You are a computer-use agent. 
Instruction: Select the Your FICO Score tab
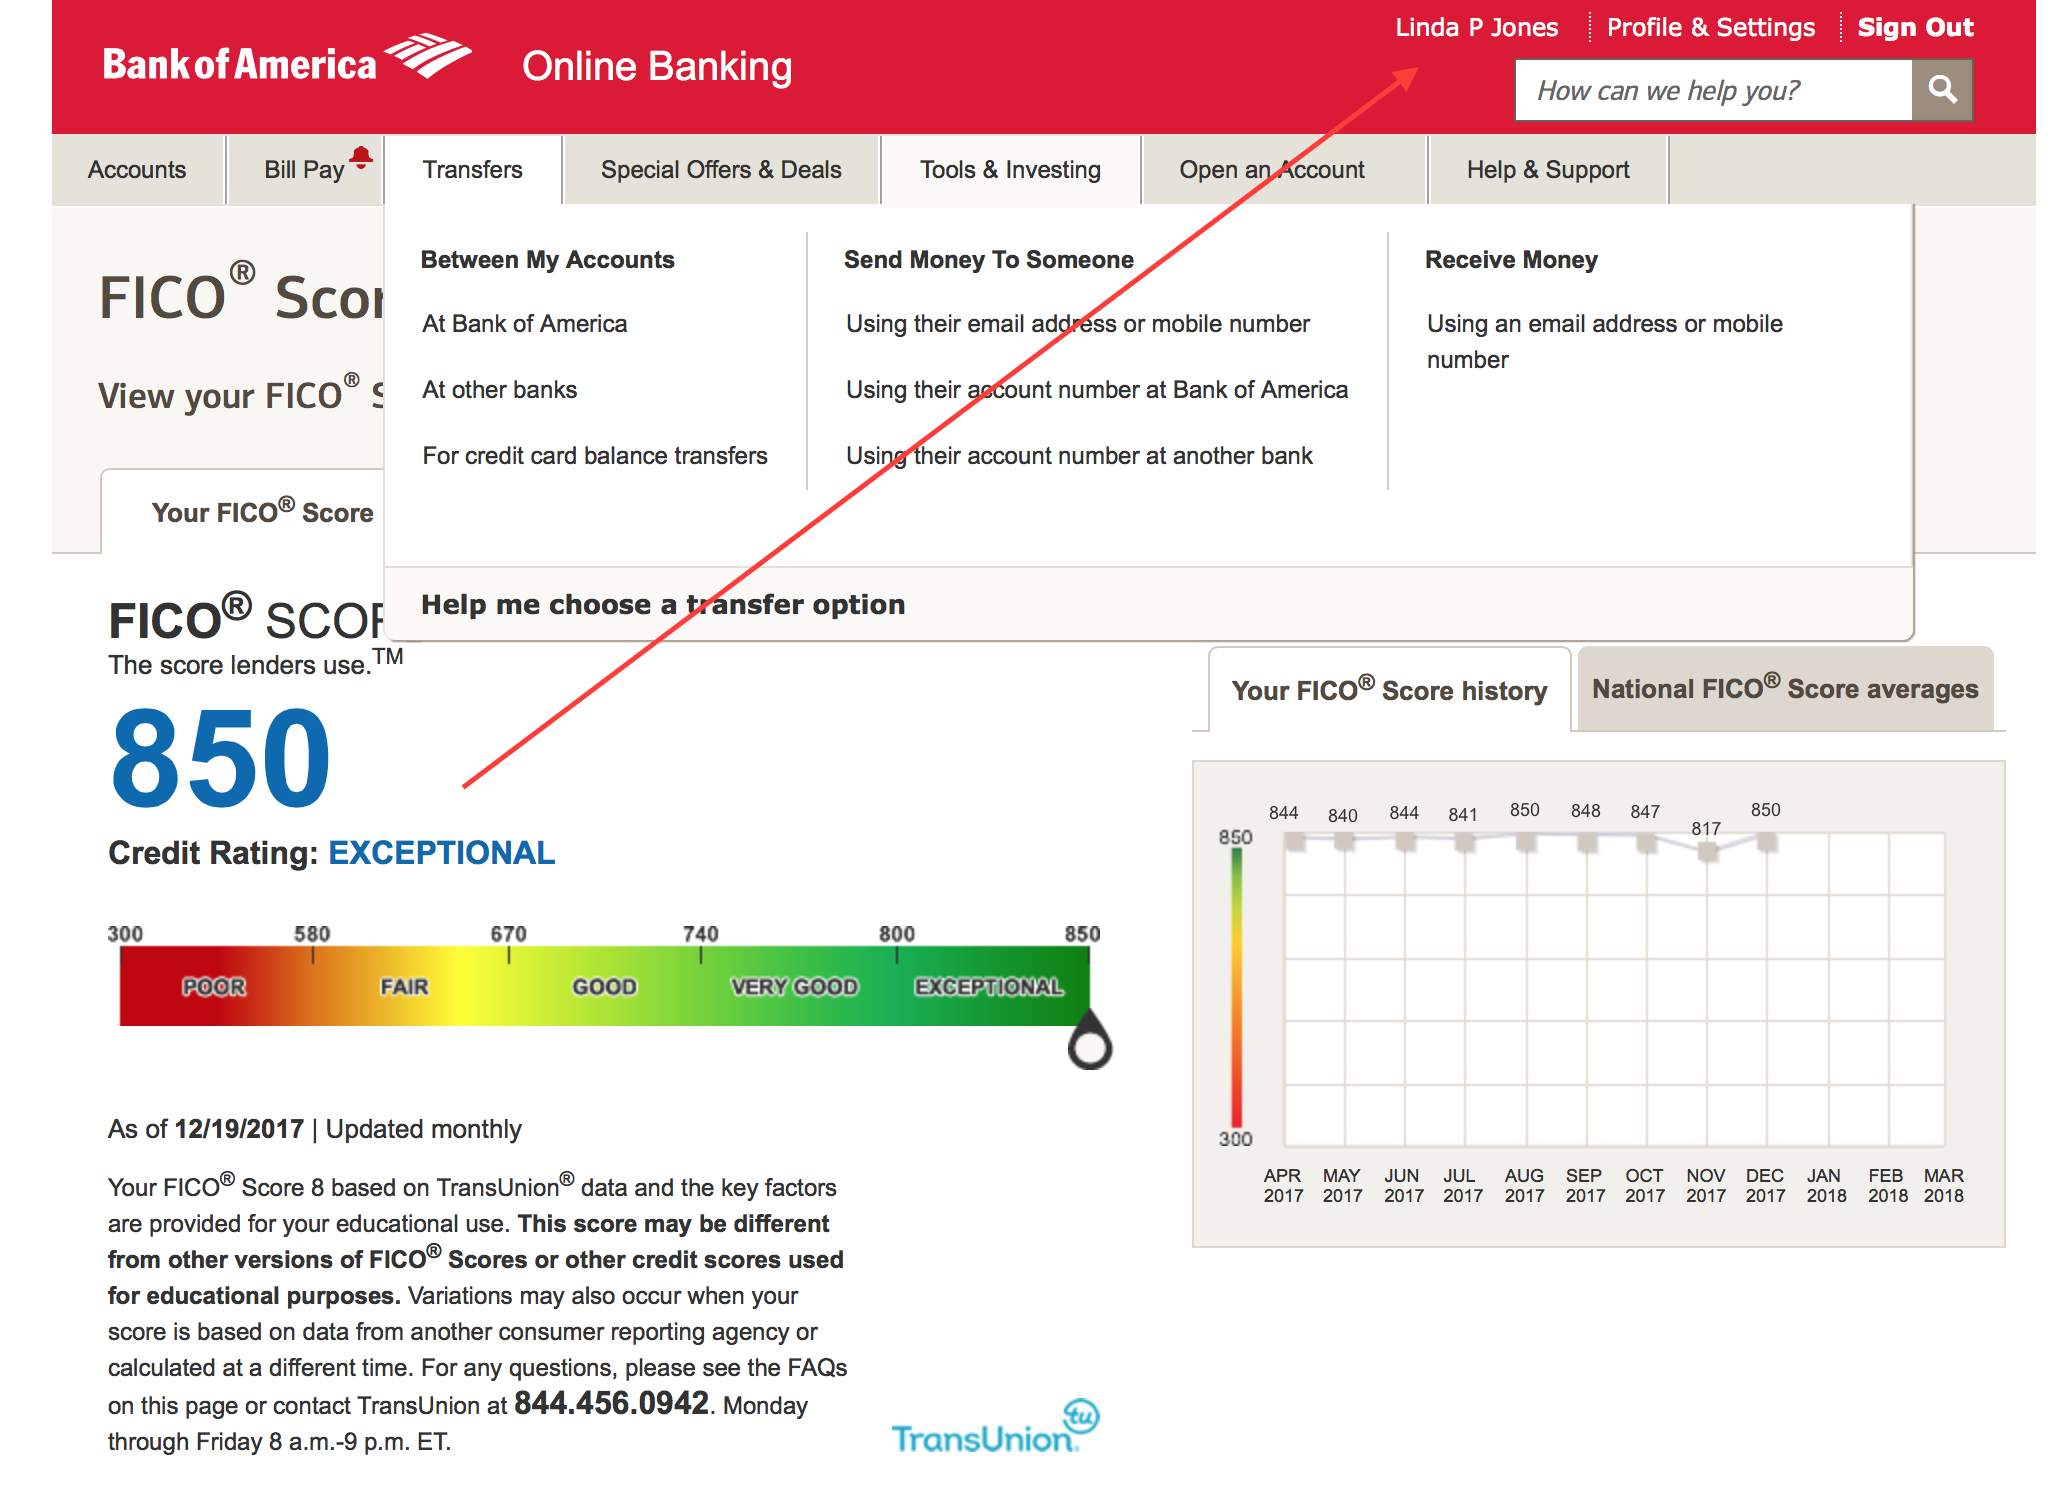point(262,512)
